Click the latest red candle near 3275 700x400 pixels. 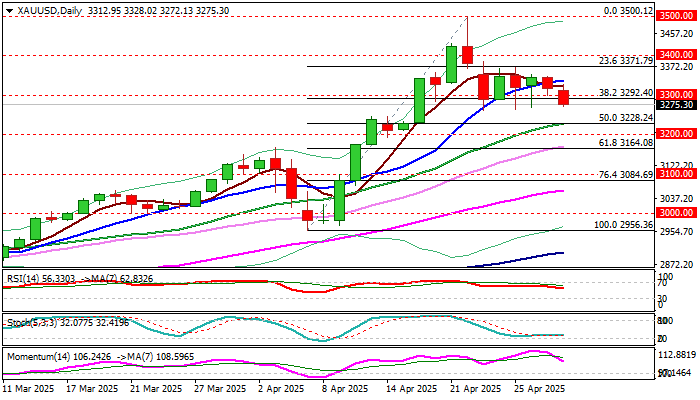point(564,97)
